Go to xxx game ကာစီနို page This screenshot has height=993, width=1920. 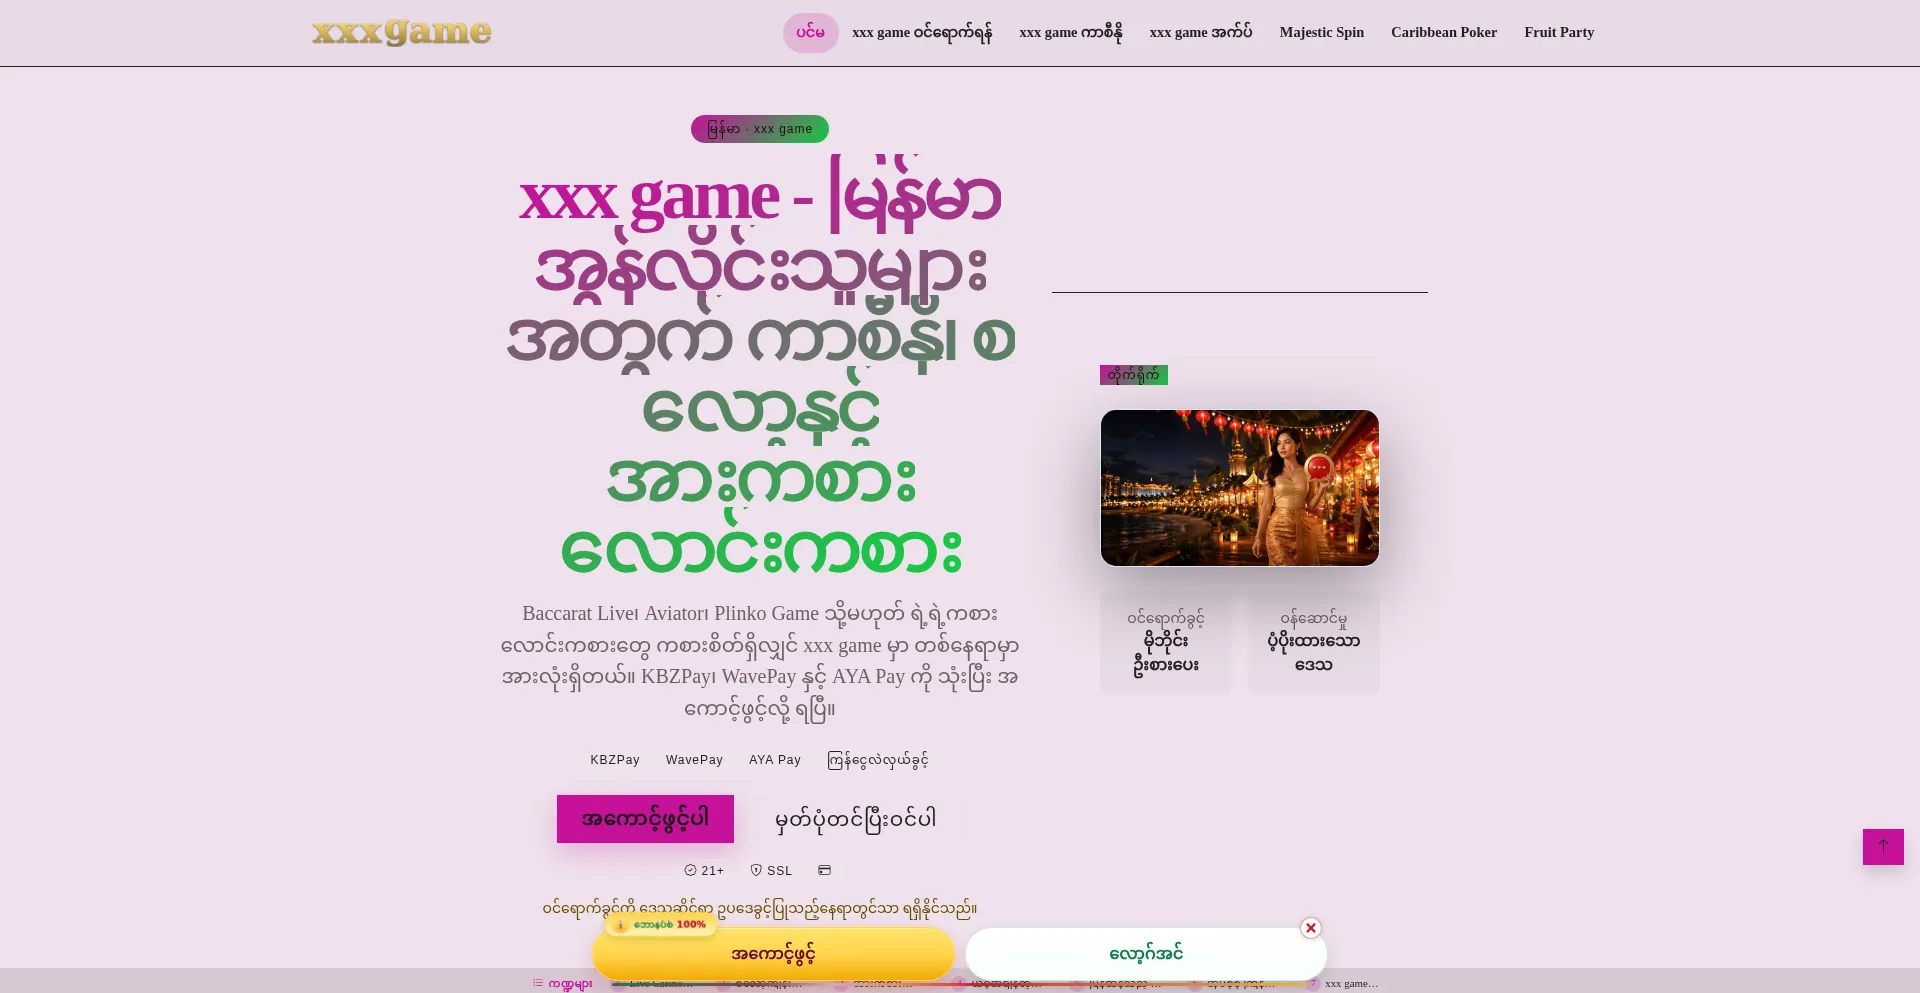coord(1071,32)
